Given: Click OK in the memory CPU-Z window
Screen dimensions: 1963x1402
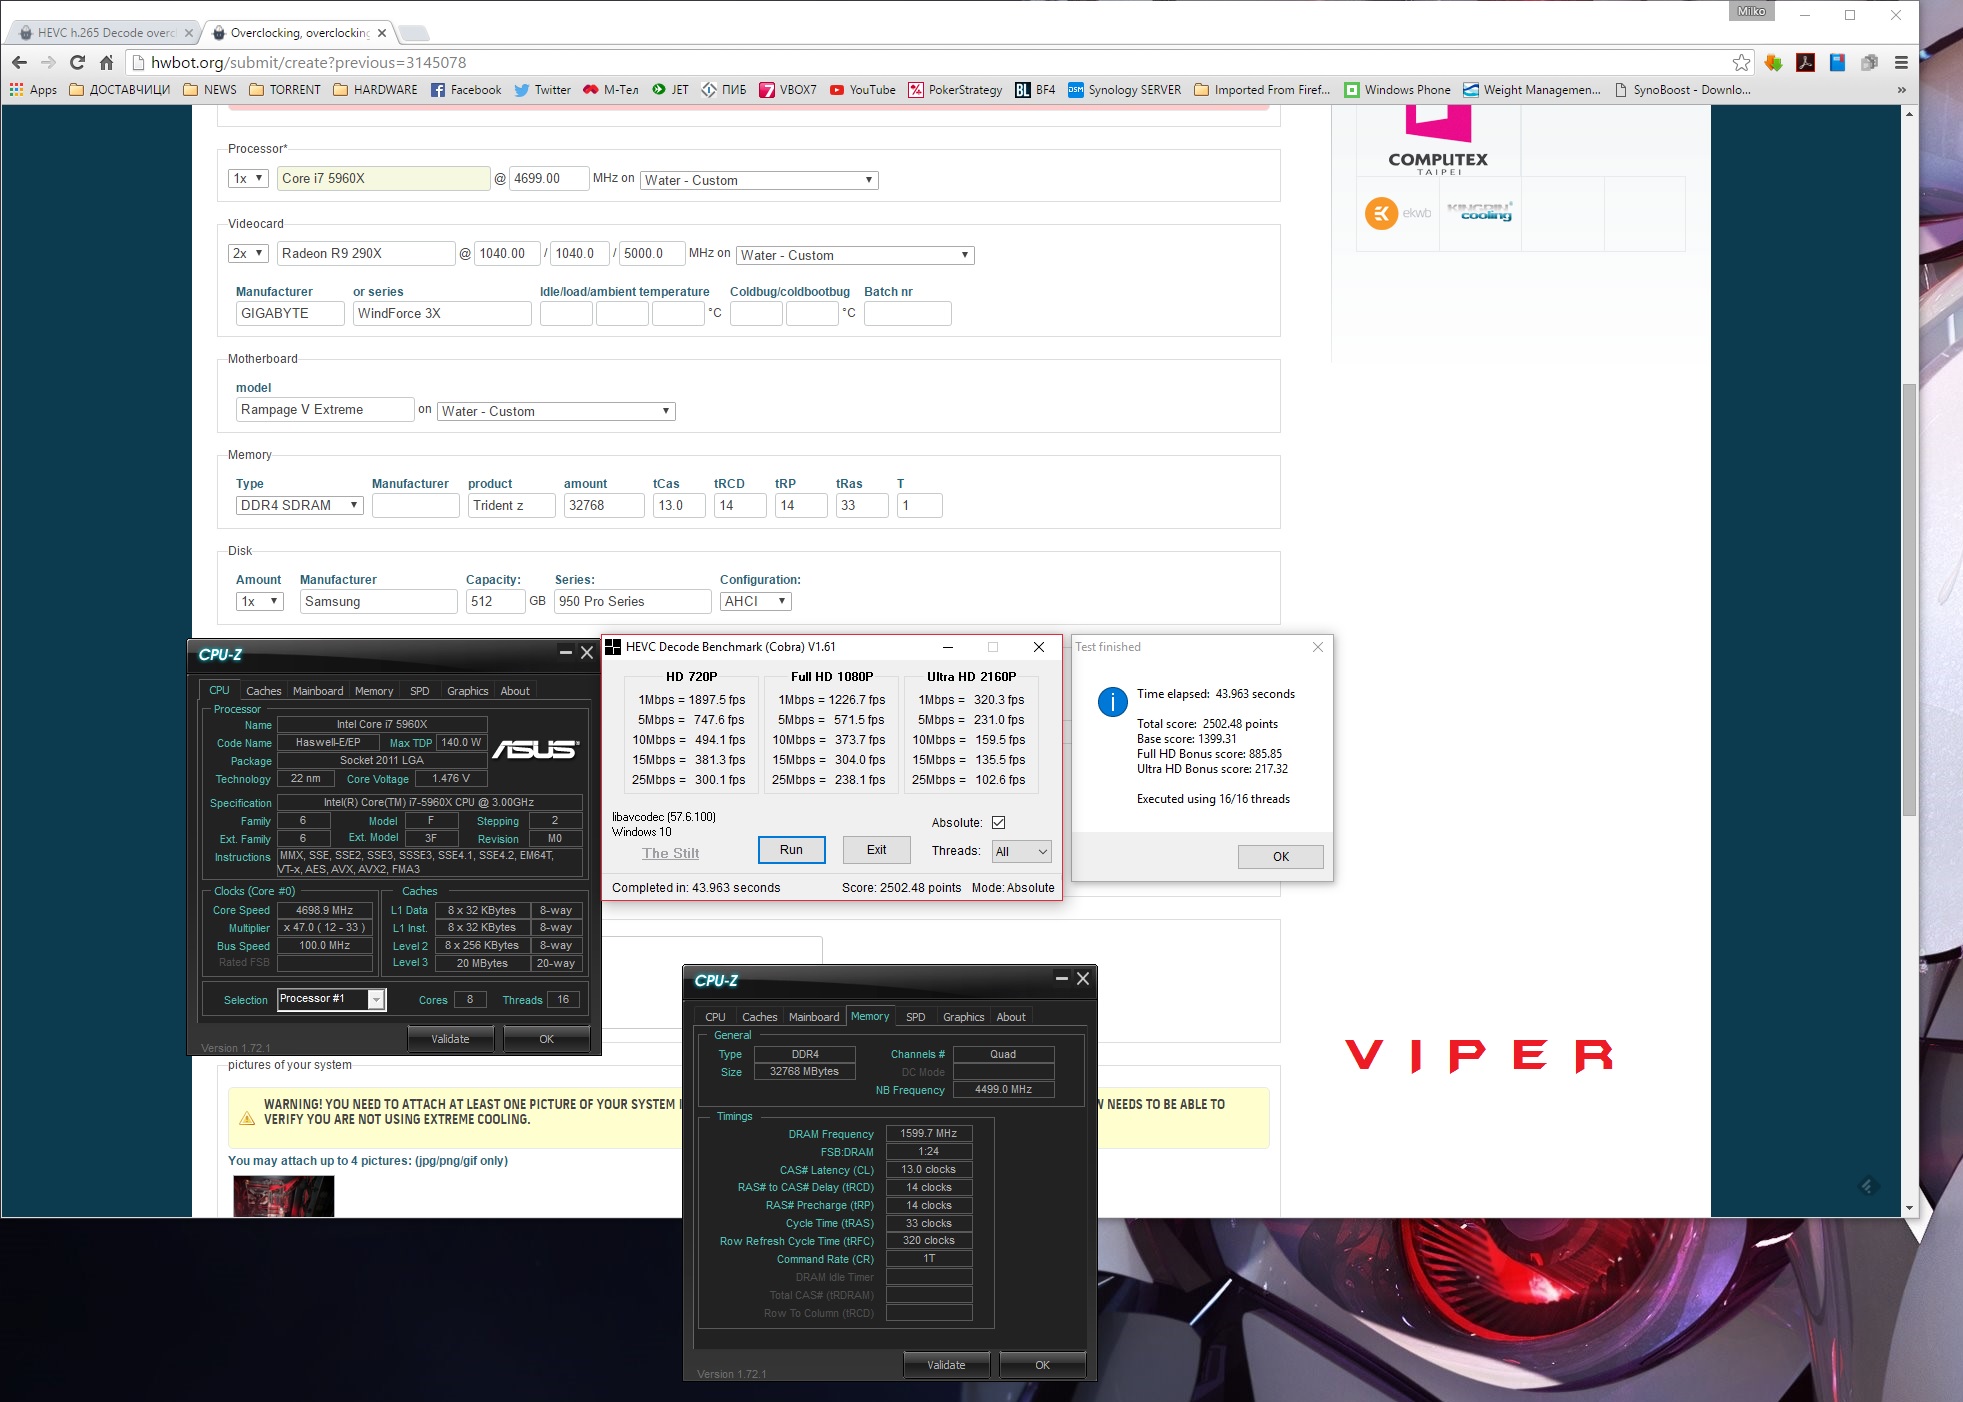Looking at the screenshot, I should coord(1042,1365).
